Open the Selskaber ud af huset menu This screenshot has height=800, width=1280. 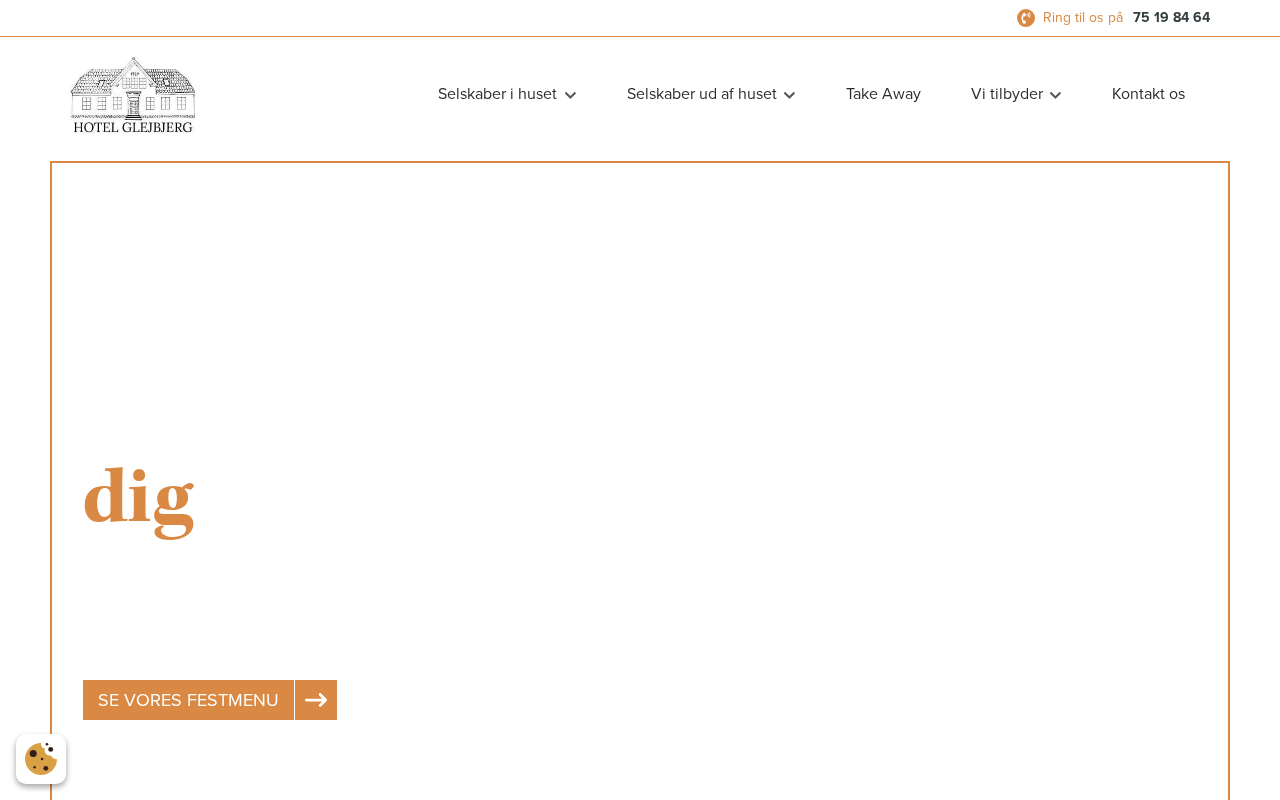pos(702,94)
